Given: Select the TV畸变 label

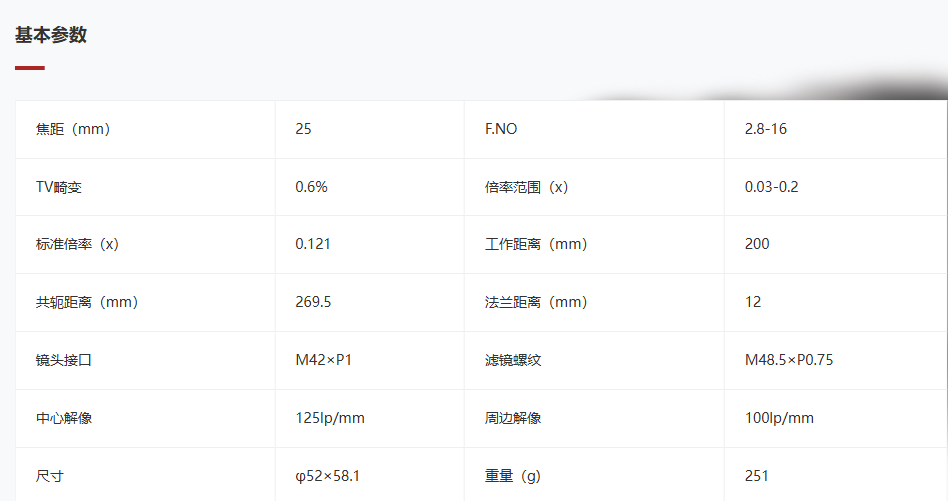Looking at the screenshot, I should [59, 187].
